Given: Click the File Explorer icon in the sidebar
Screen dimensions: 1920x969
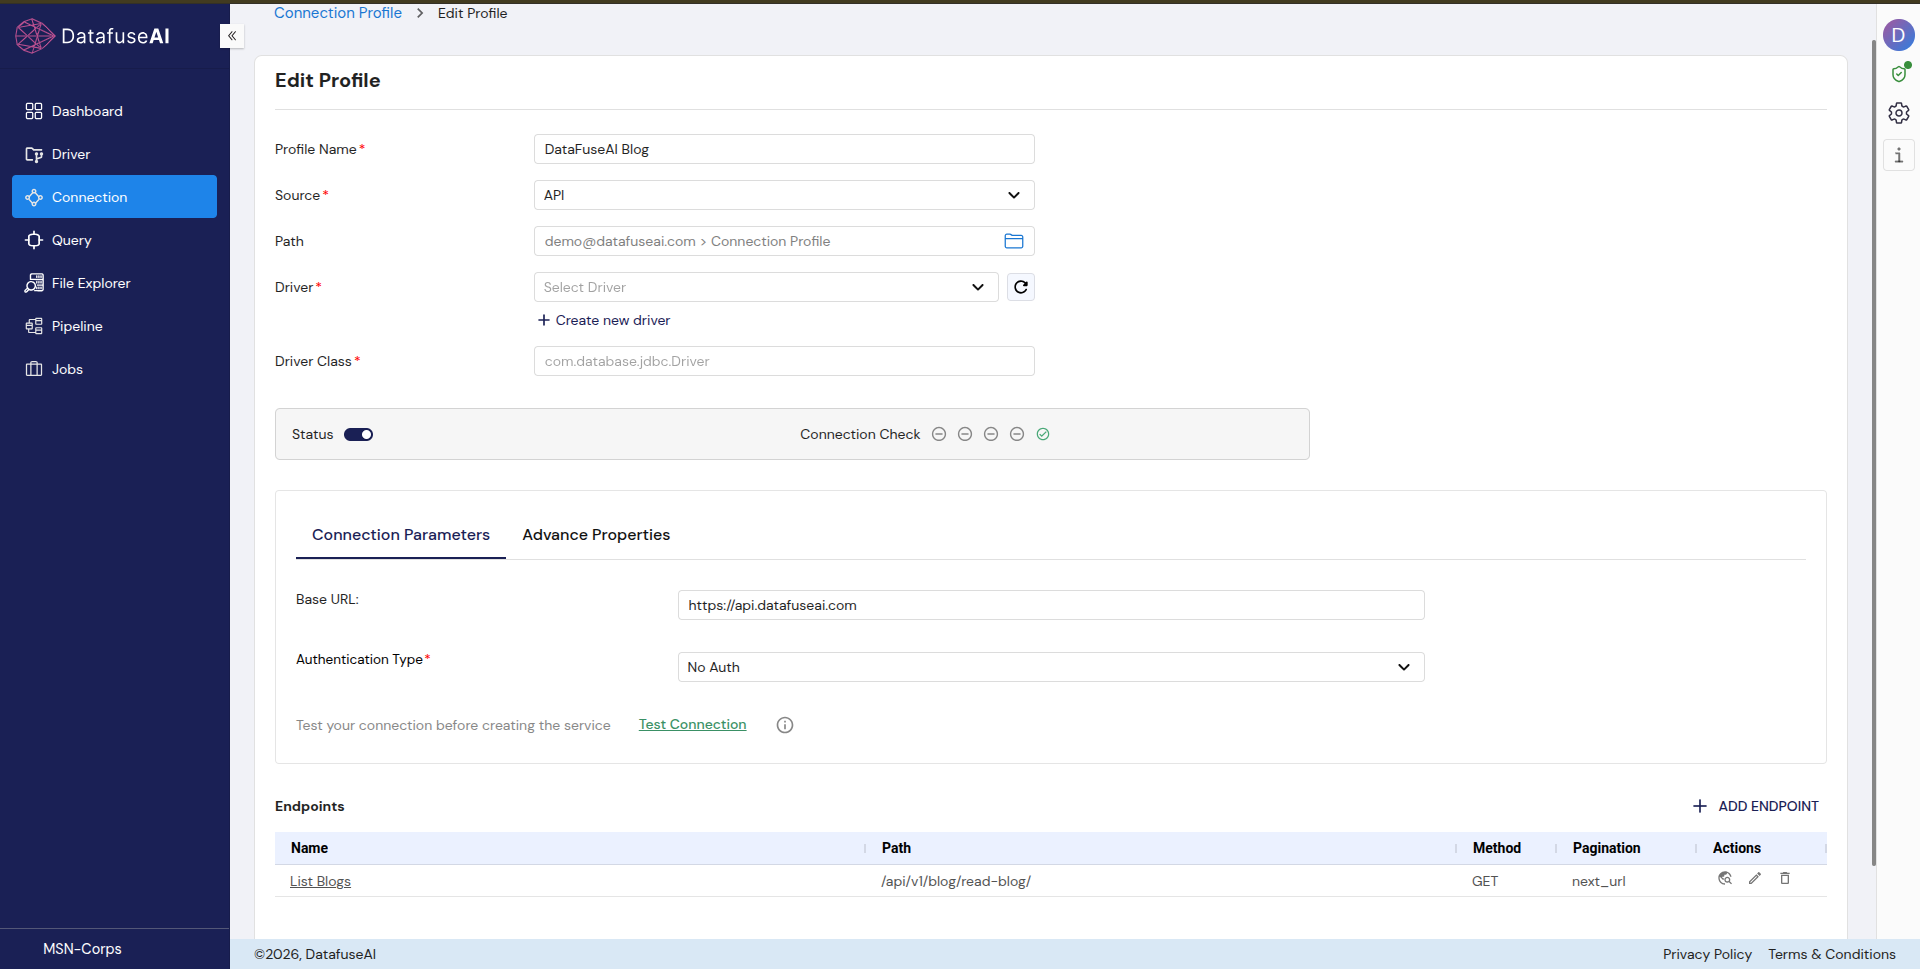Looking at the screenshot, I should pos(34,283).
